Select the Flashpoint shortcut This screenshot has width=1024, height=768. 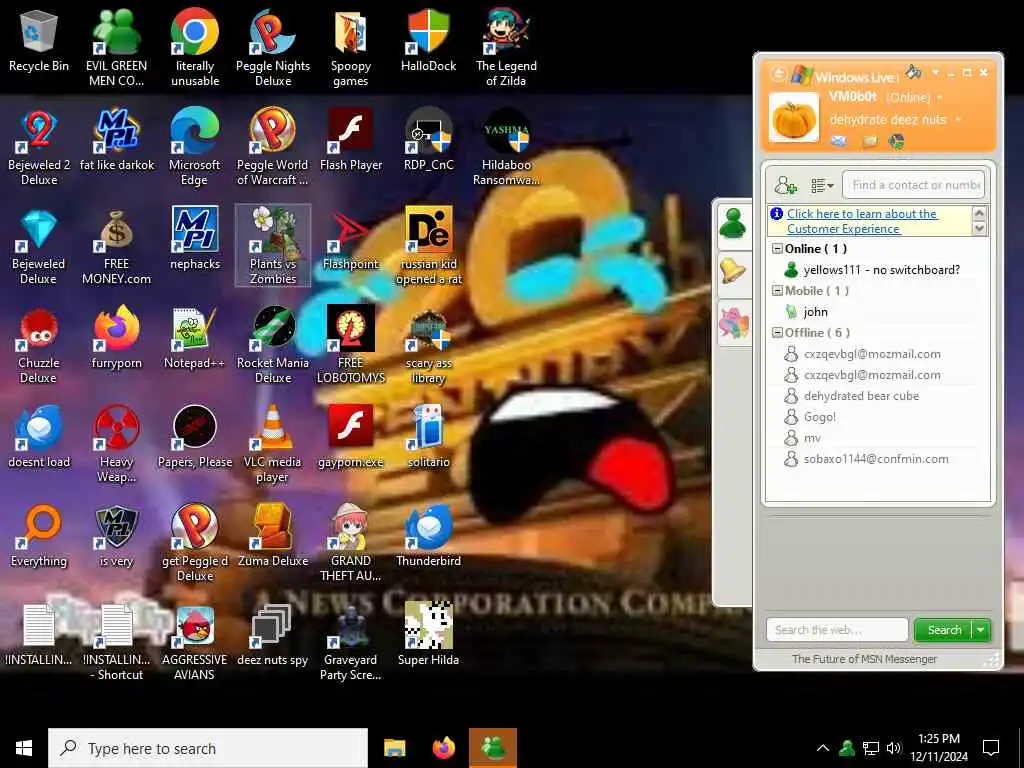[351, 240]
